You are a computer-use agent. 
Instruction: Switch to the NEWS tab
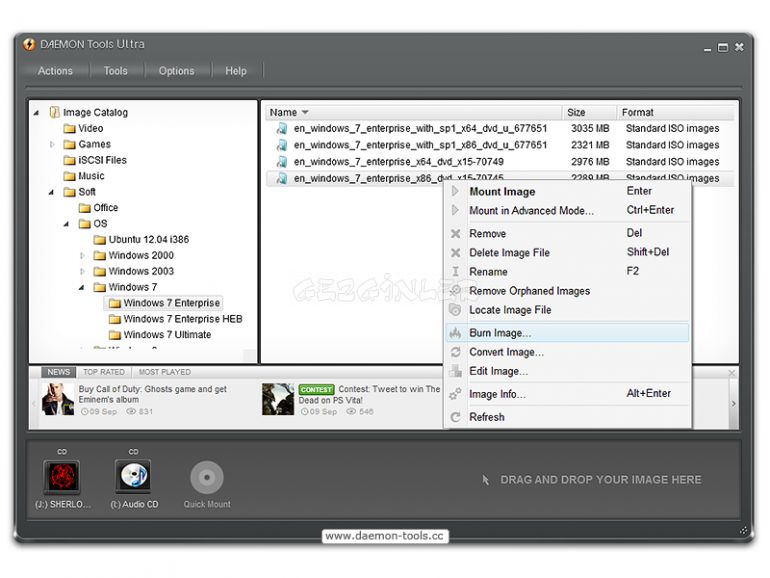(x=58, y=372)
